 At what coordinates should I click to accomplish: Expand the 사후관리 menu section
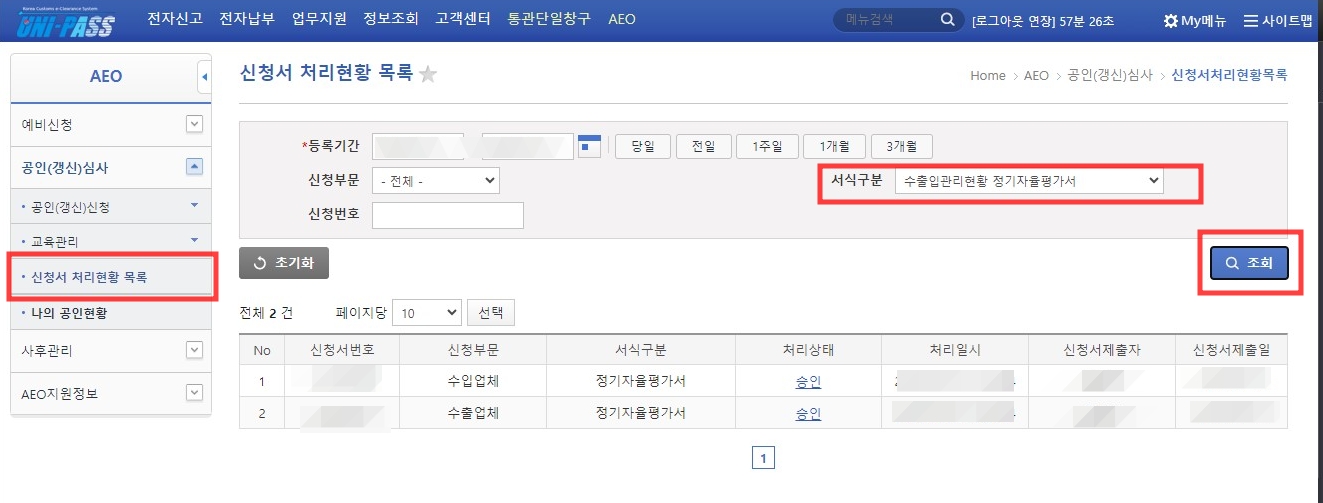click(x=195, y=350)
